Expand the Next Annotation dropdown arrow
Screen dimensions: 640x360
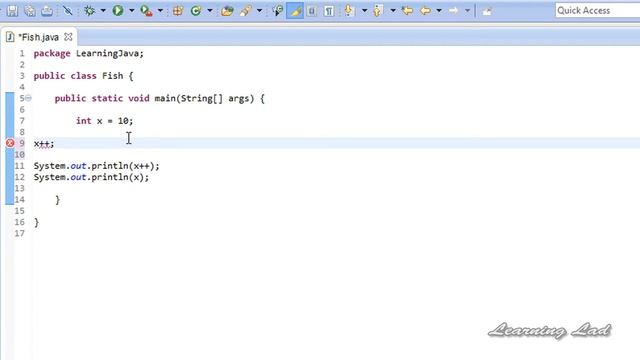(x=364, y=11)
